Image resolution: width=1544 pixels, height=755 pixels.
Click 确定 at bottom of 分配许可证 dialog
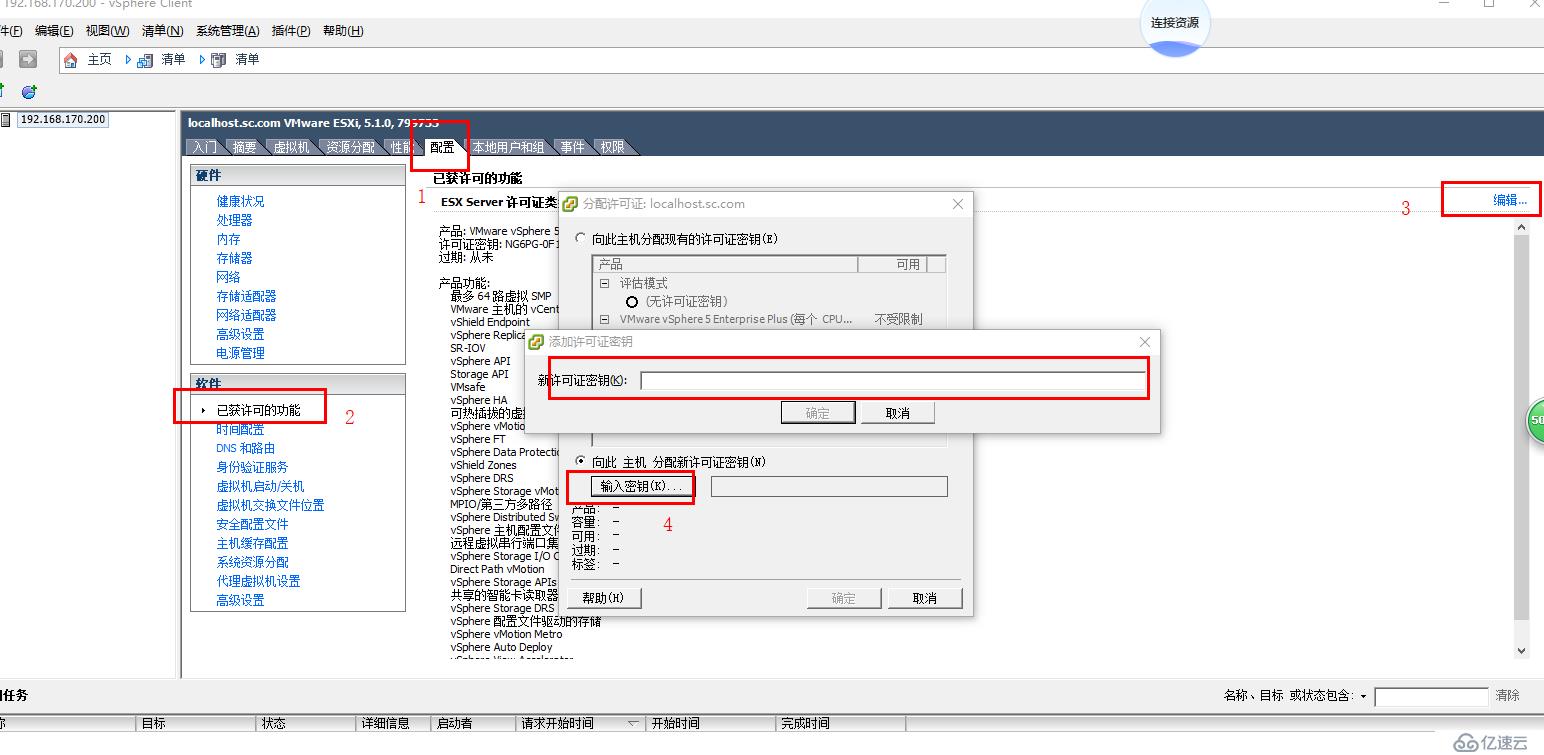[844, 598]
